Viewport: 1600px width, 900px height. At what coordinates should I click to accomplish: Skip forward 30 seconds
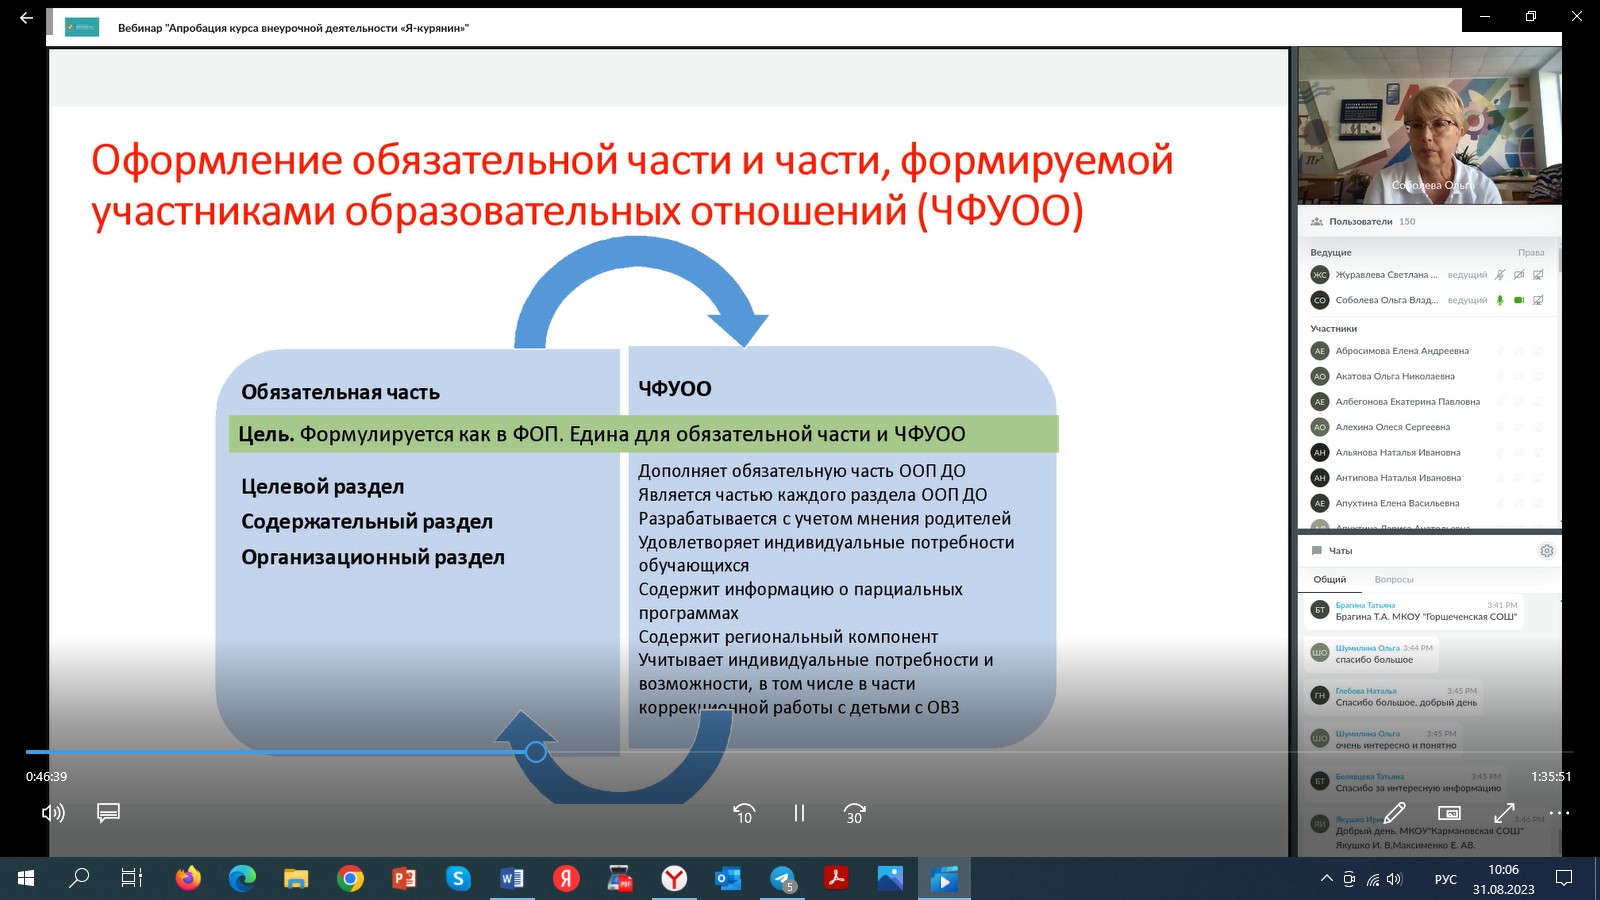tap(855, 813)
